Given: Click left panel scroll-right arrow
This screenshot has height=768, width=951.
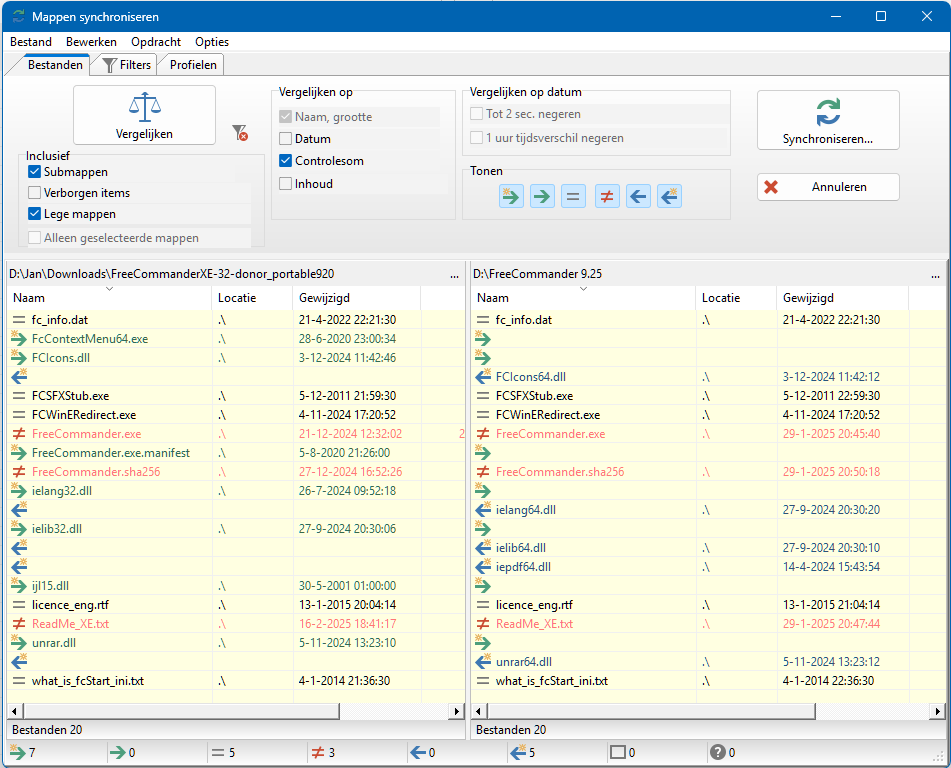Looking at the screenshot, I should (457, 711).
